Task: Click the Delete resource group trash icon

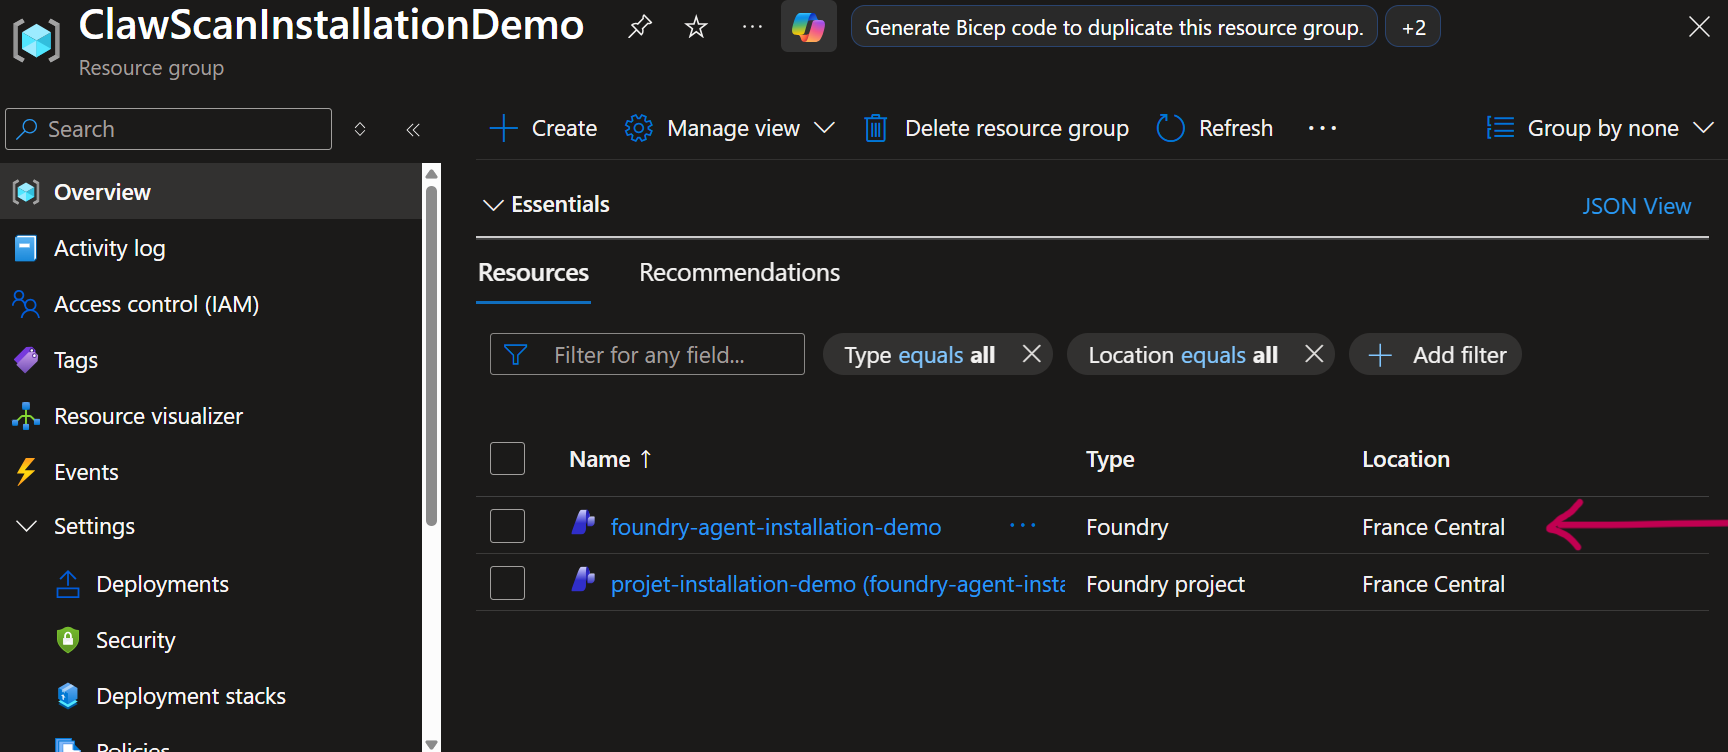Action: (x=875, y=128)
